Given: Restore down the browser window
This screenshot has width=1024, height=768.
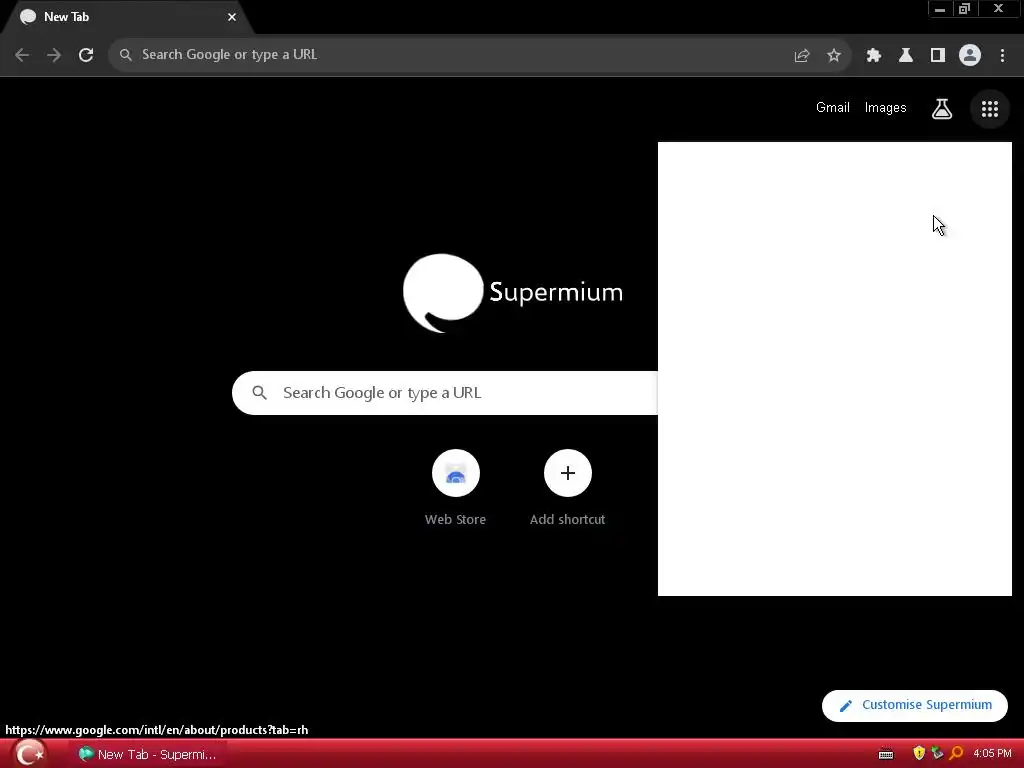Looking at the screenshot, I should (965, 9).
